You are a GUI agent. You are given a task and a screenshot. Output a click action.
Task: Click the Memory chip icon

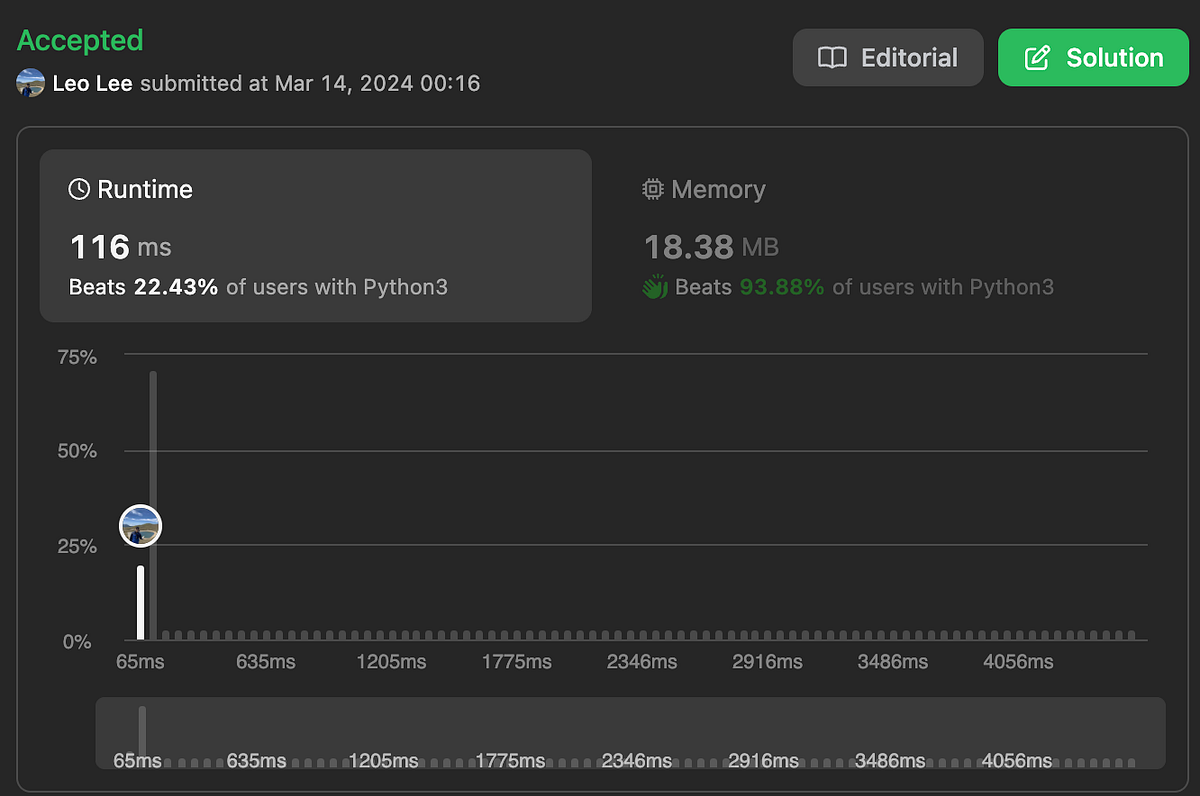click(x=653, y=189)
